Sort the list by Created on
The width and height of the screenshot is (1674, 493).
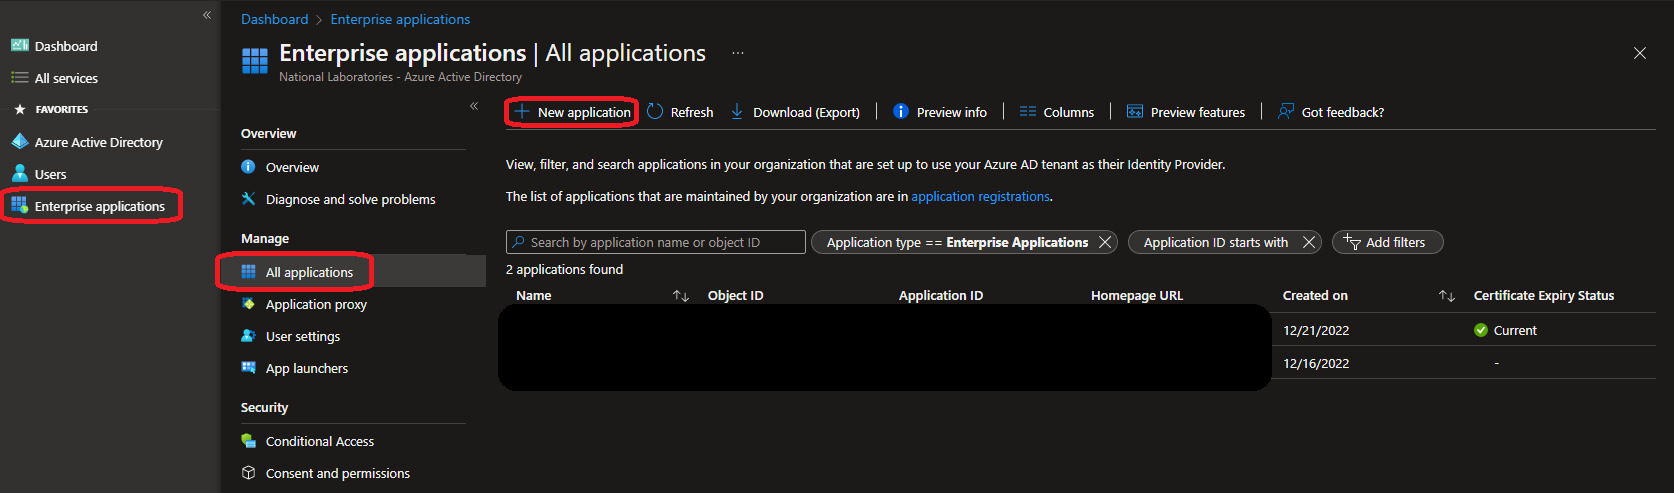(x=1446, y=296)
